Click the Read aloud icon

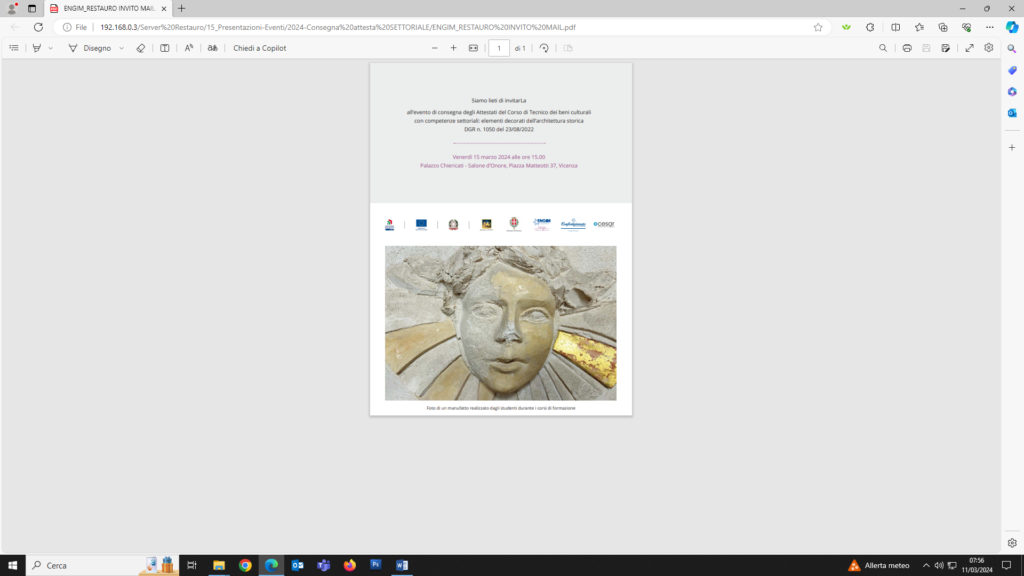188,48
